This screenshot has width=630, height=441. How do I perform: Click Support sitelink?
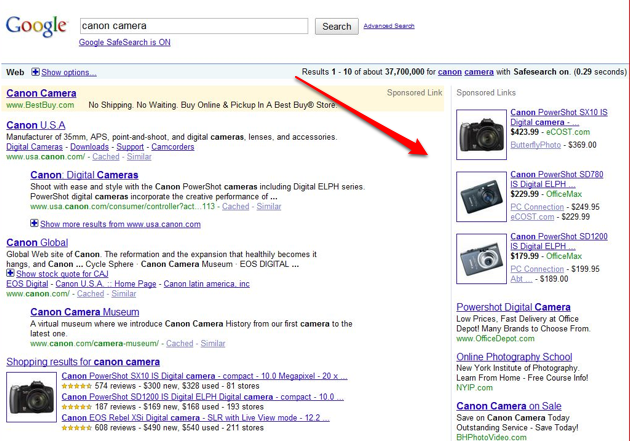coord(130,147)
